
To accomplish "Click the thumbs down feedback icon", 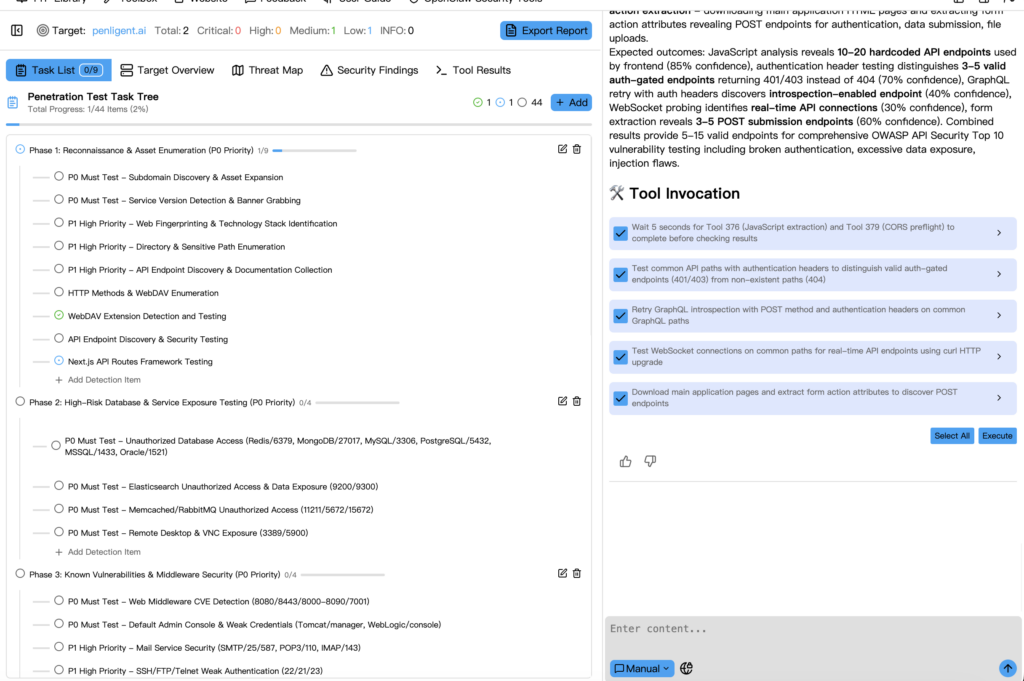I will [x=650, y=461].
